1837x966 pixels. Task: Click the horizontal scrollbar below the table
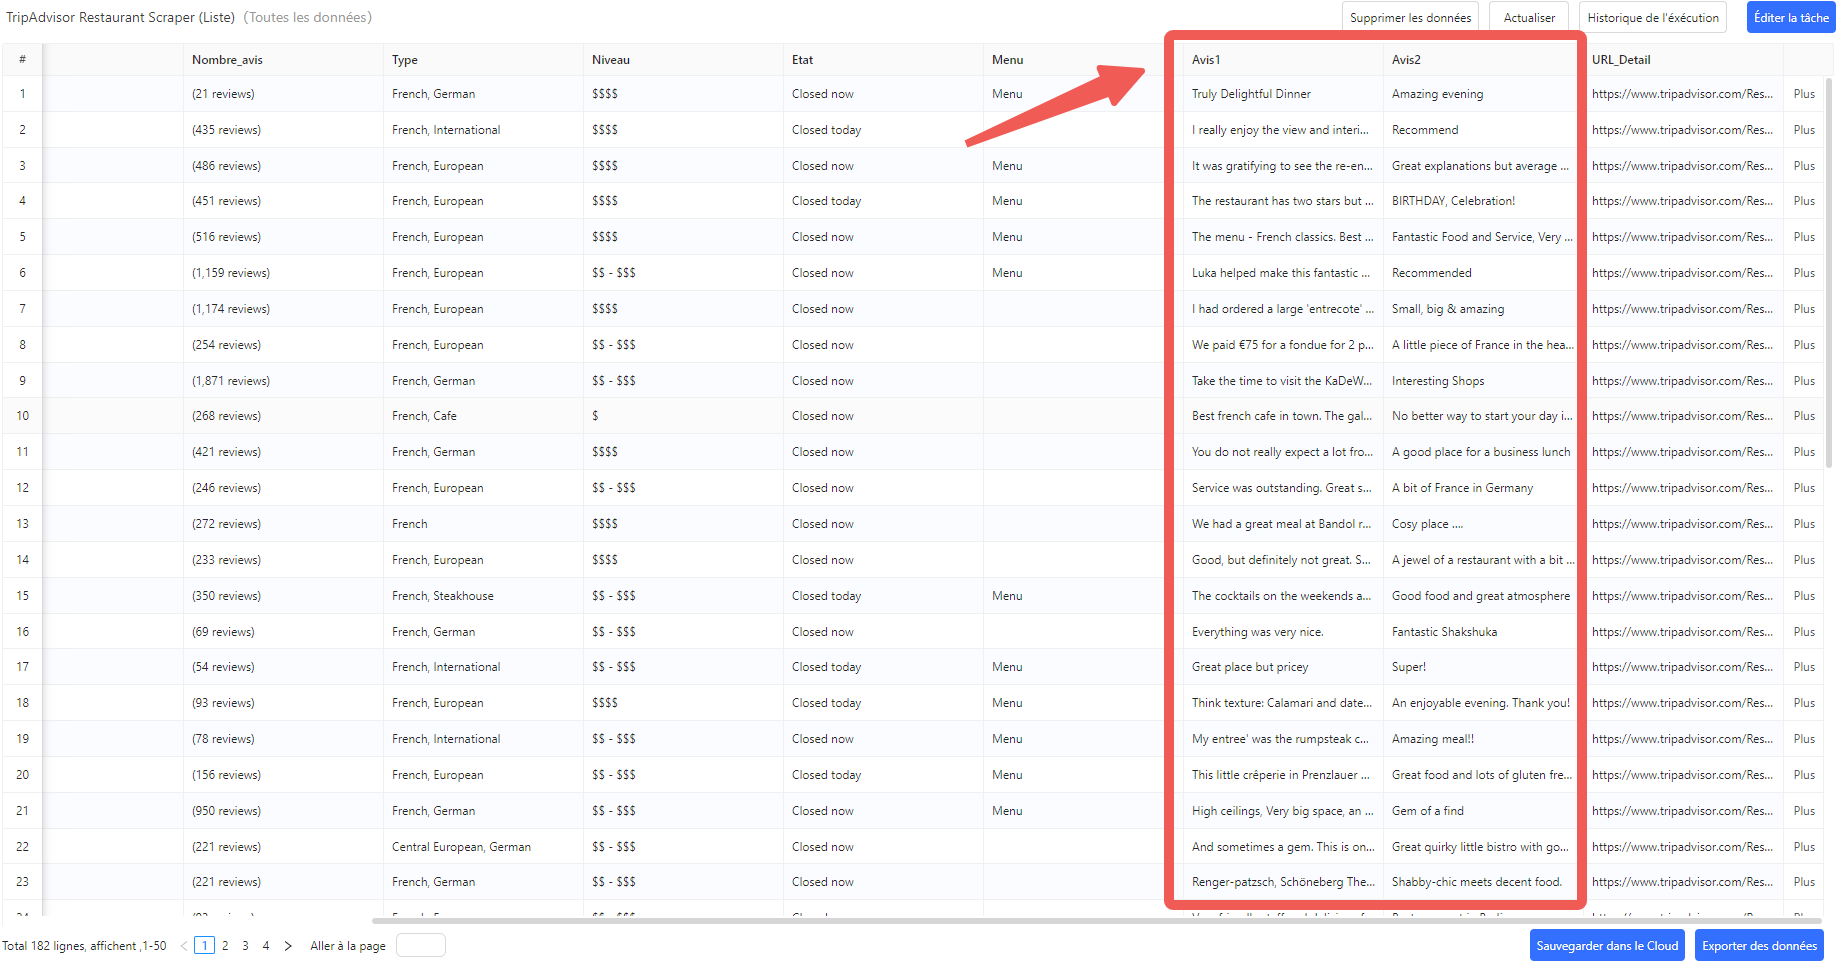pyautogui.click(x=1000, y=921)
